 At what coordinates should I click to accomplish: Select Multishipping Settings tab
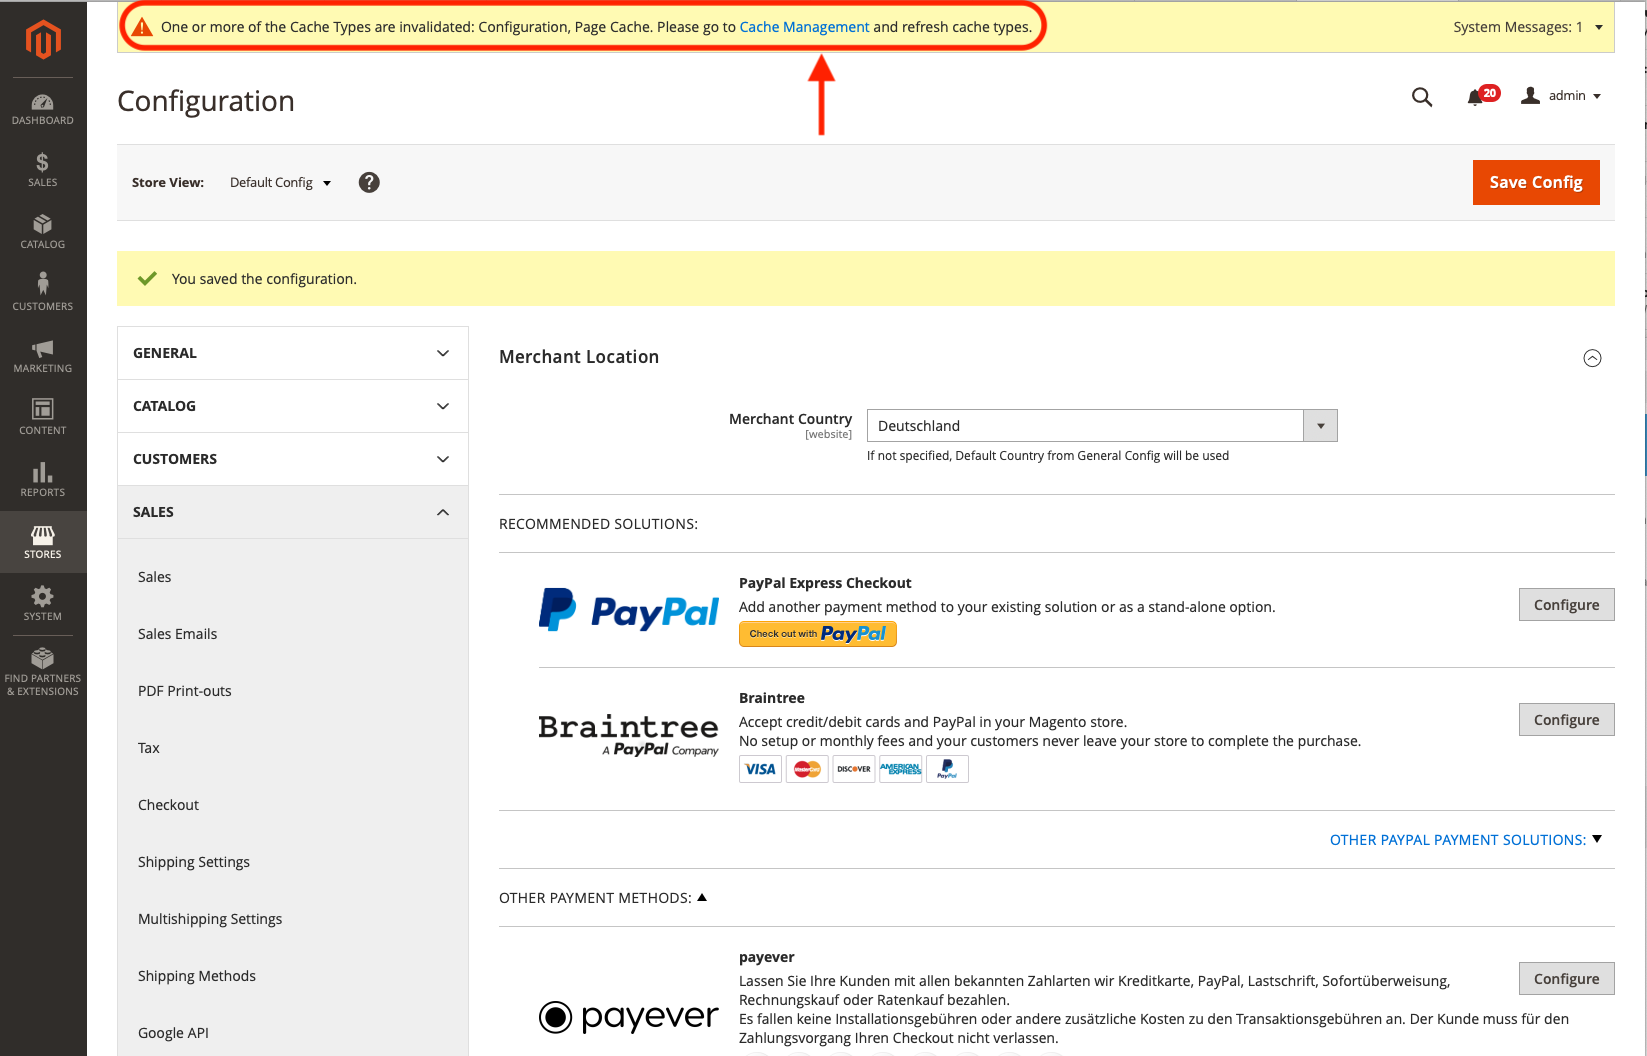pyautogui.click(x=210, y=919)
